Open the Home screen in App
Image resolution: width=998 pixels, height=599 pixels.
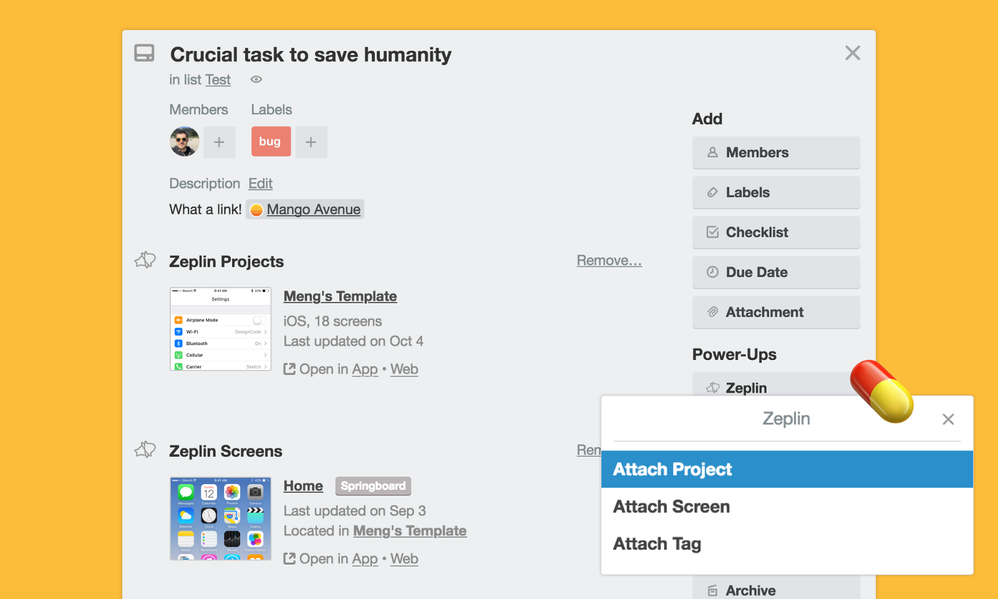tap(365, 559)
